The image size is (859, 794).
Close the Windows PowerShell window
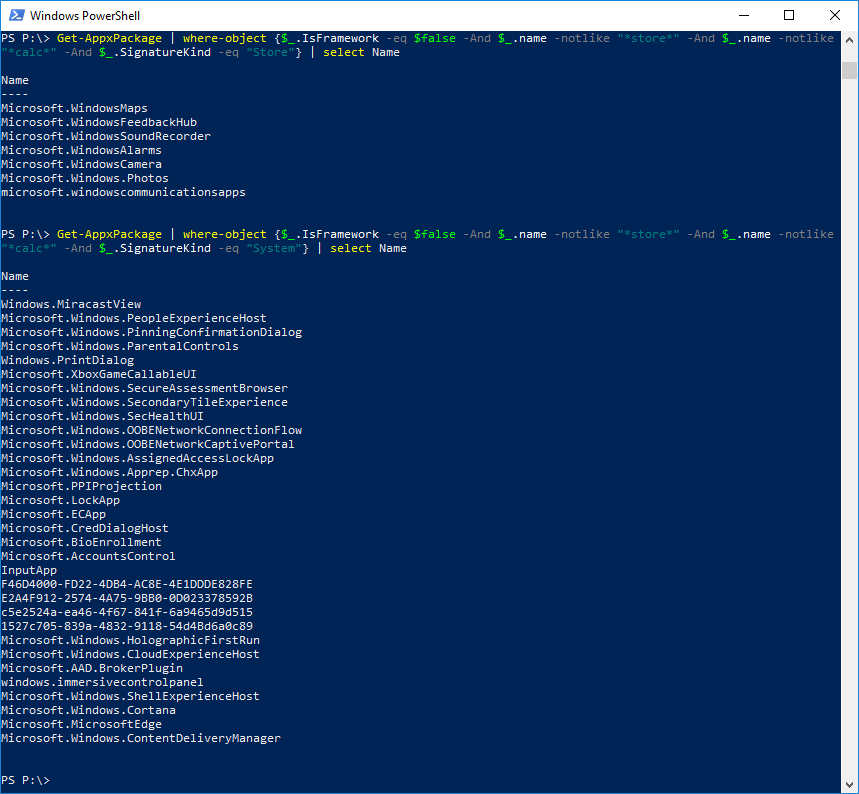(835, 15)
